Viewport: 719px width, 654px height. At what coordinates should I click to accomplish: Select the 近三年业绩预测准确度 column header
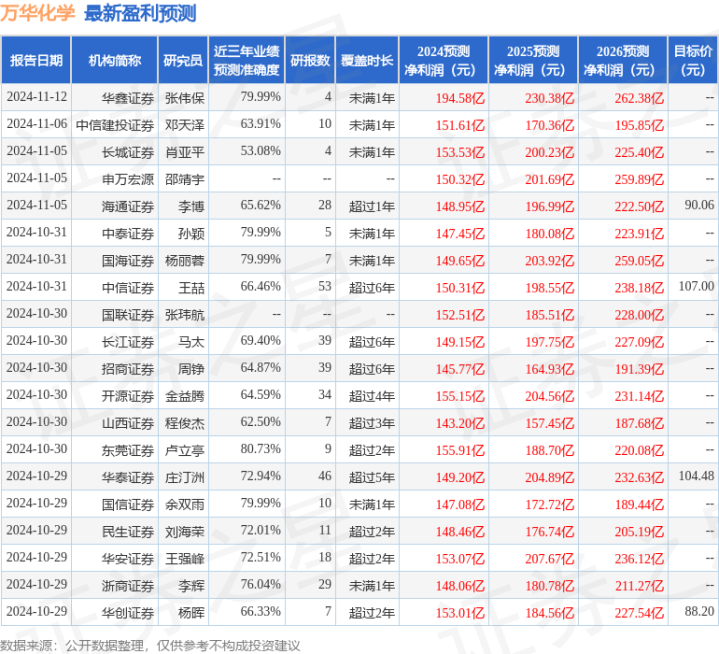tap(247, 60)
